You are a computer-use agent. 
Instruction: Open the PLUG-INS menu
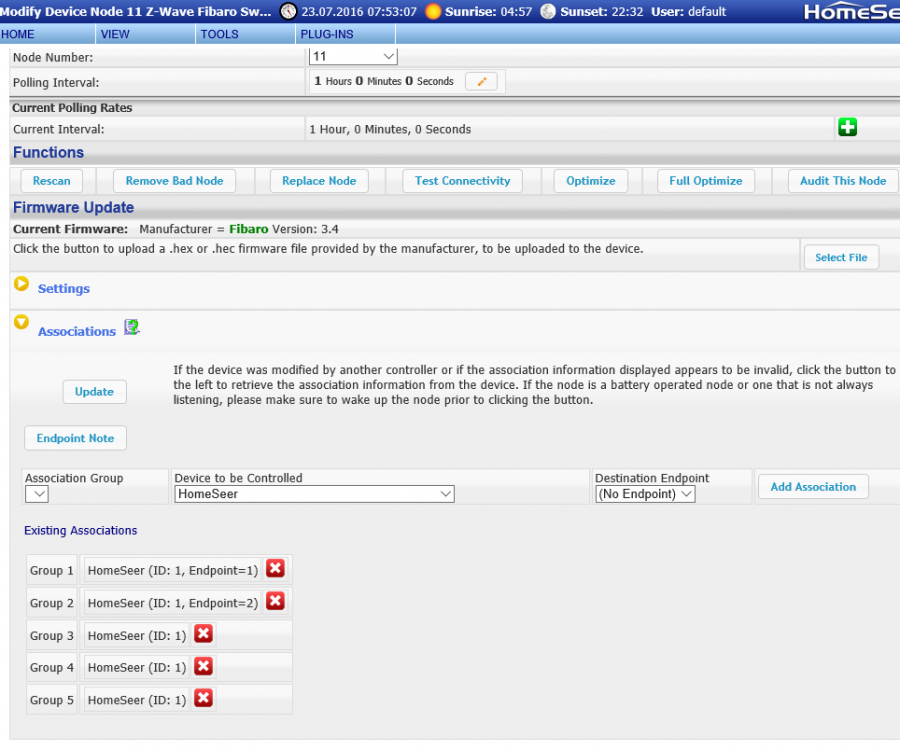click(x=325, y=34)
